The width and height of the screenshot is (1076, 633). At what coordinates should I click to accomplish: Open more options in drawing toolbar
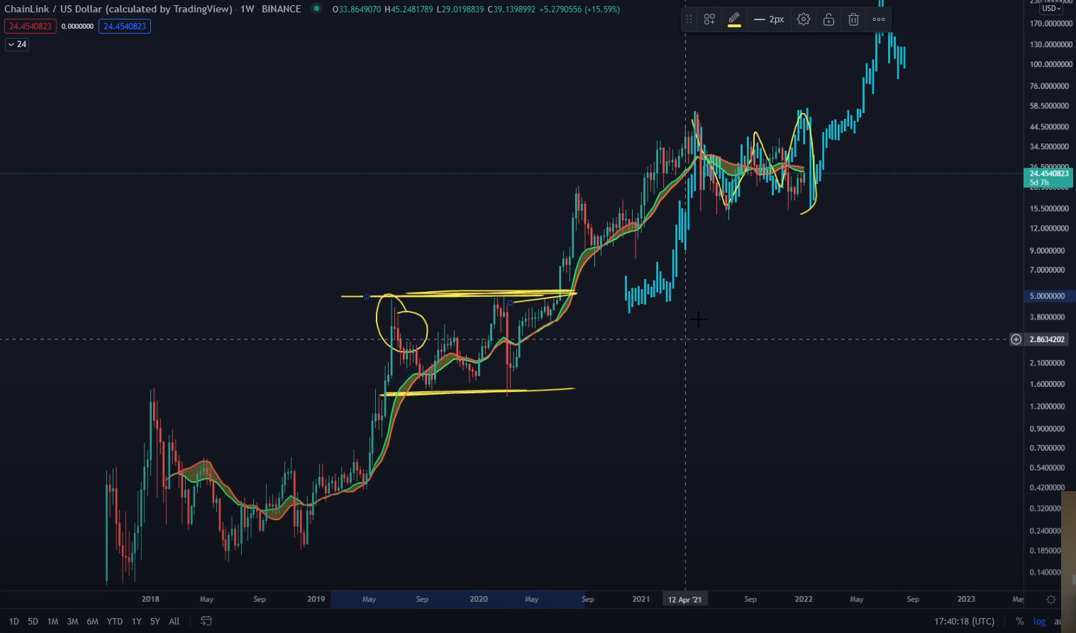[878, 19]
